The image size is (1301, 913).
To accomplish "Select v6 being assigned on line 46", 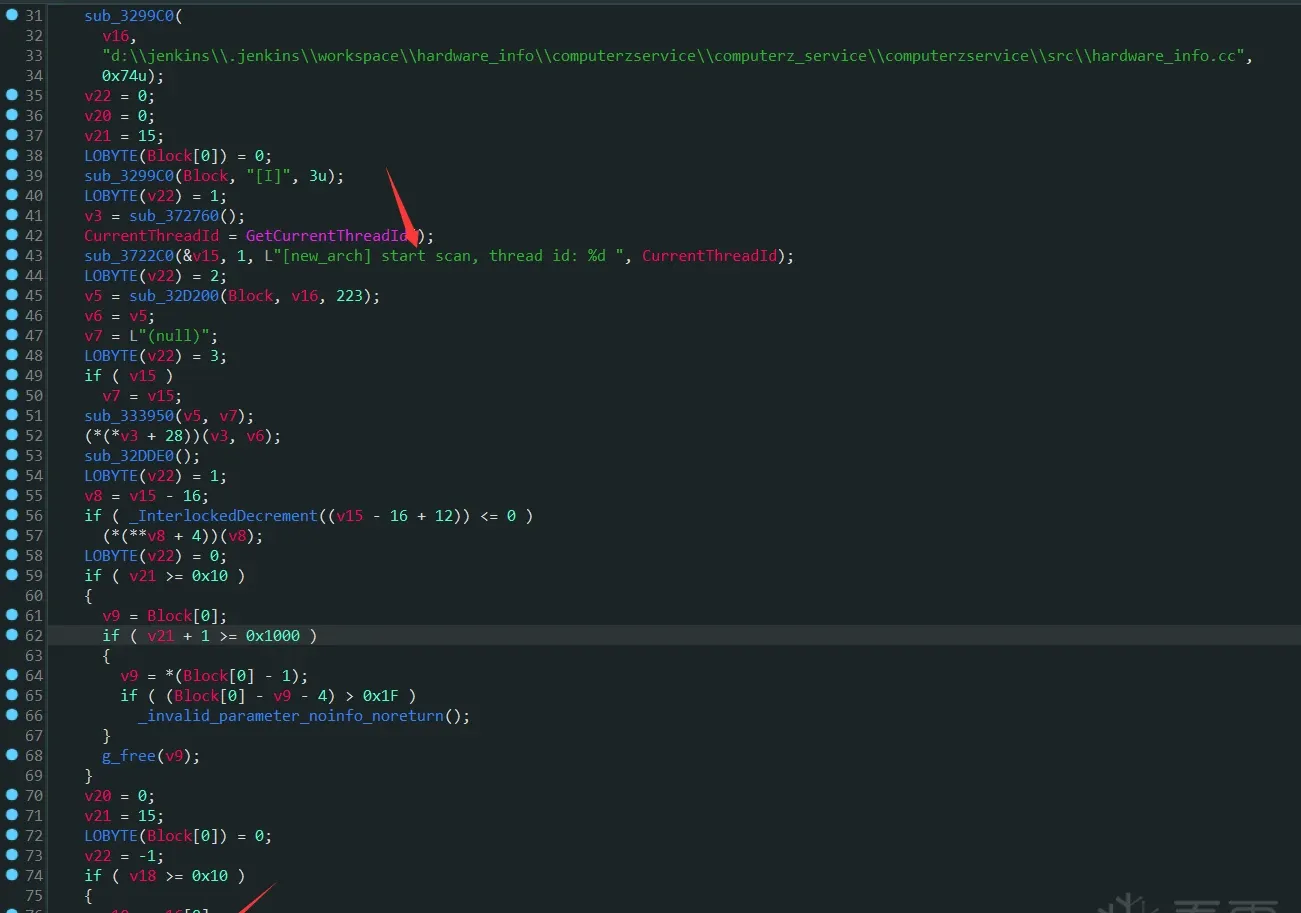I will point(93,315).
